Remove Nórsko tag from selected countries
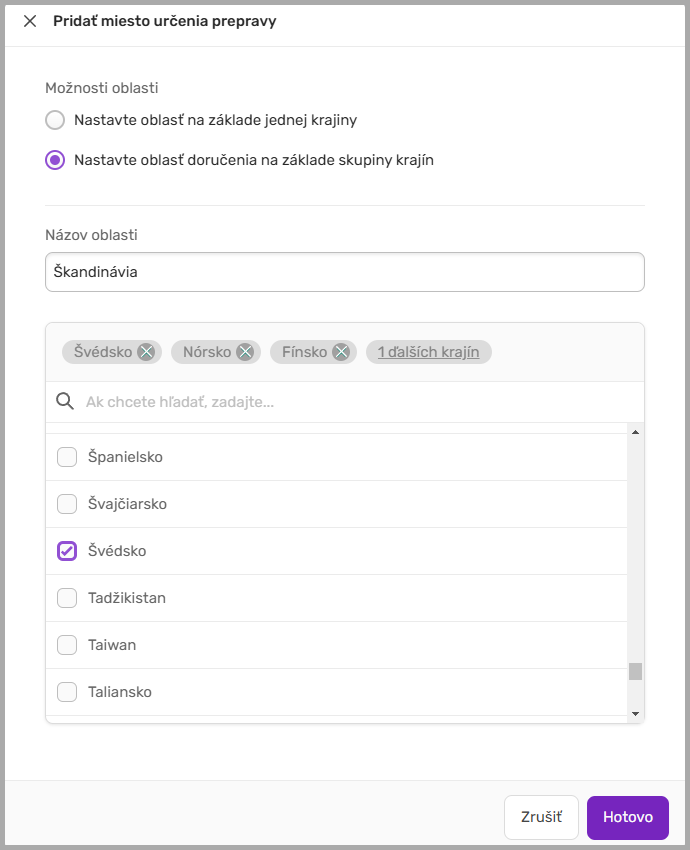This screenshot has width=690, height=850. 245,352
